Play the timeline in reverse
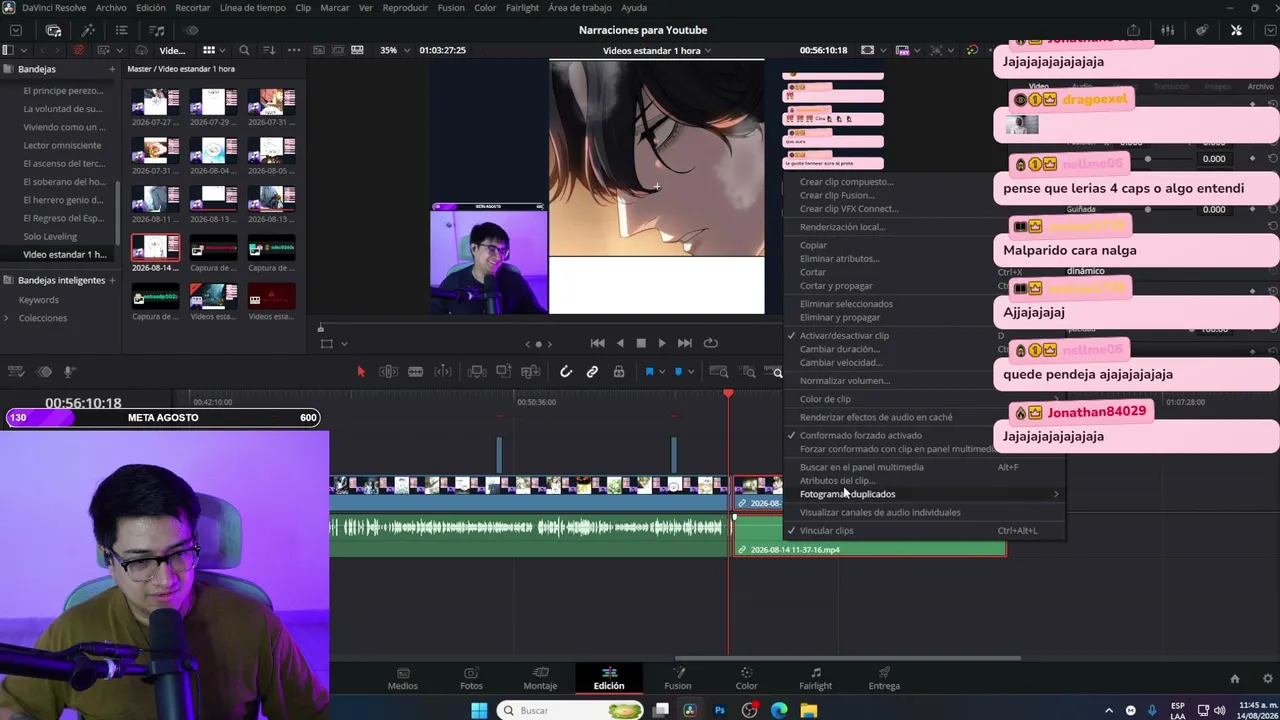Screen dimensions: 1280x720 point(620,343)
